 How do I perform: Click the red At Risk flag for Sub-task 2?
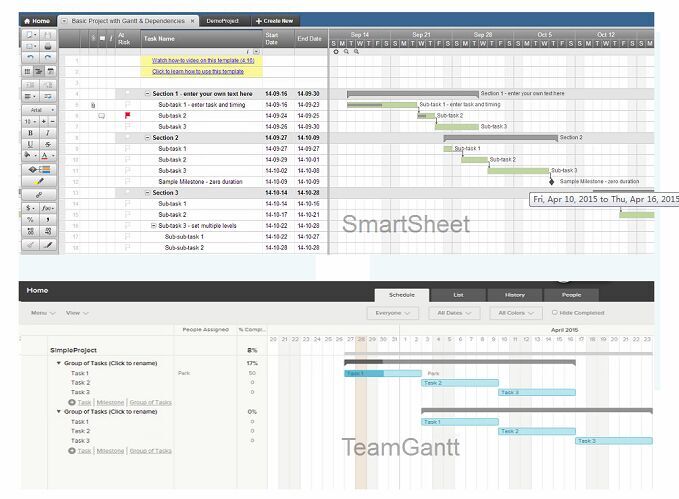point(127,116)
